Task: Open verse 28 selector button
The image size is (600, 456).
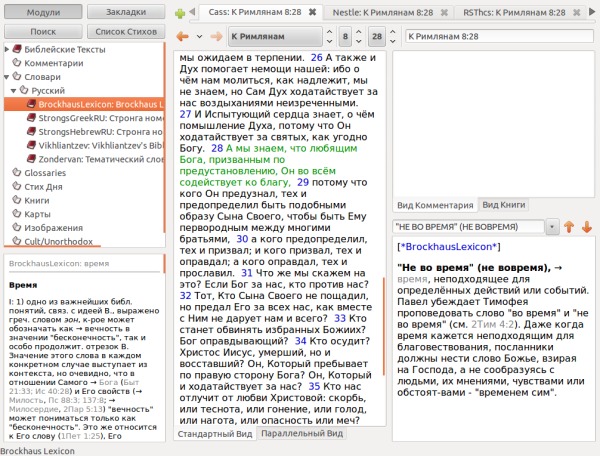Action: click(x=377, y=36)
